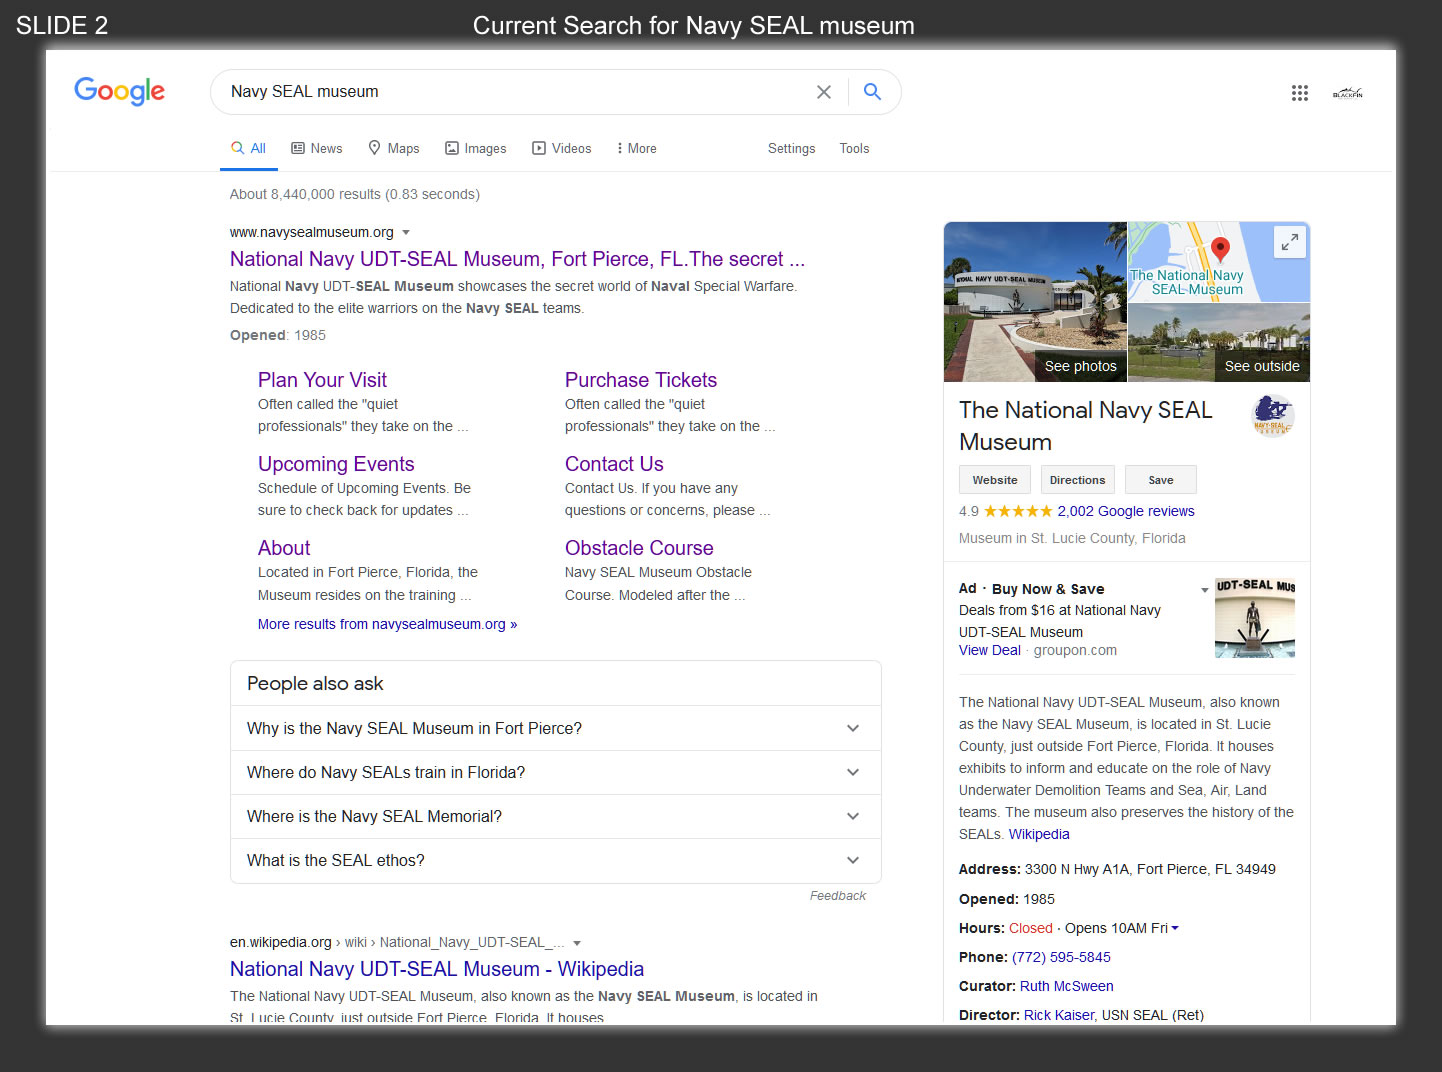
Task: Click the Google logo
Action: point(119,91)
